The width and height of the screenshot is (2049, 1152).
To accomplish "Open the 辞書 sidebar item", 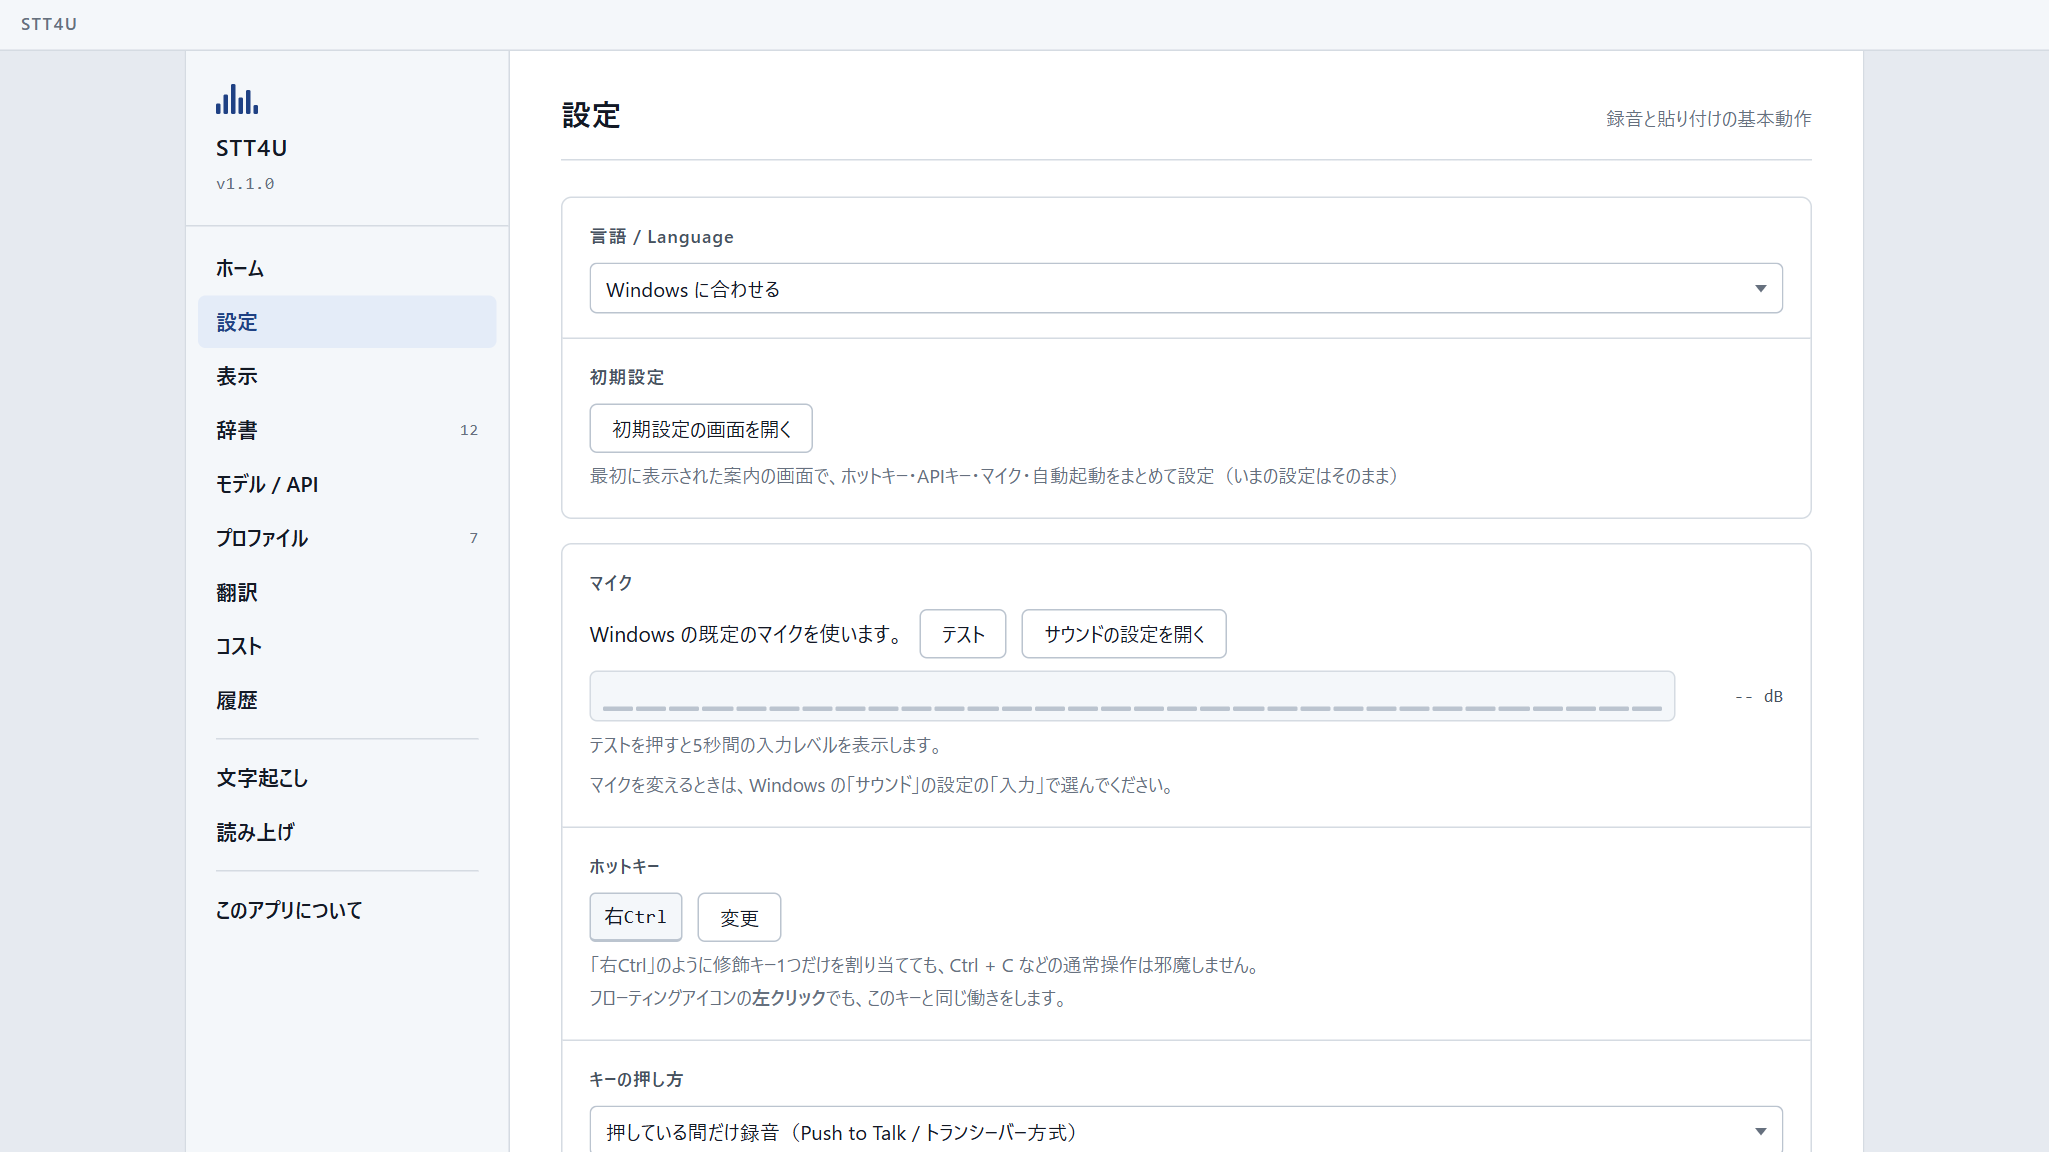I will click(347, 430).
